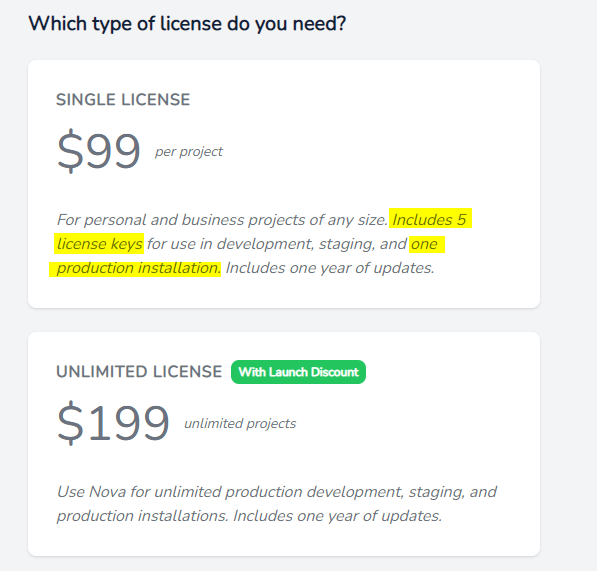Click the With Launch Discount badge
Viewport: 597px width, 571px height.
(x=298, y=372)
